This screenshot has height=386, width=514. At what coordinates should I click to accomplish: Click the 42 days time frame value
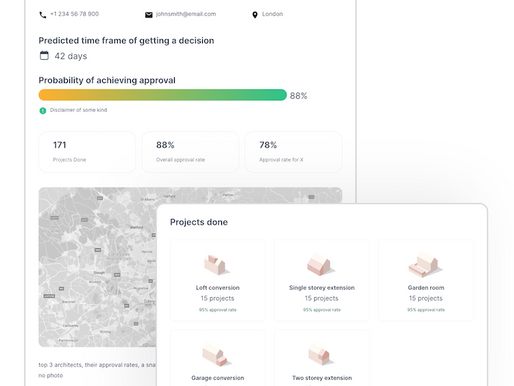(x=71, y=56)
